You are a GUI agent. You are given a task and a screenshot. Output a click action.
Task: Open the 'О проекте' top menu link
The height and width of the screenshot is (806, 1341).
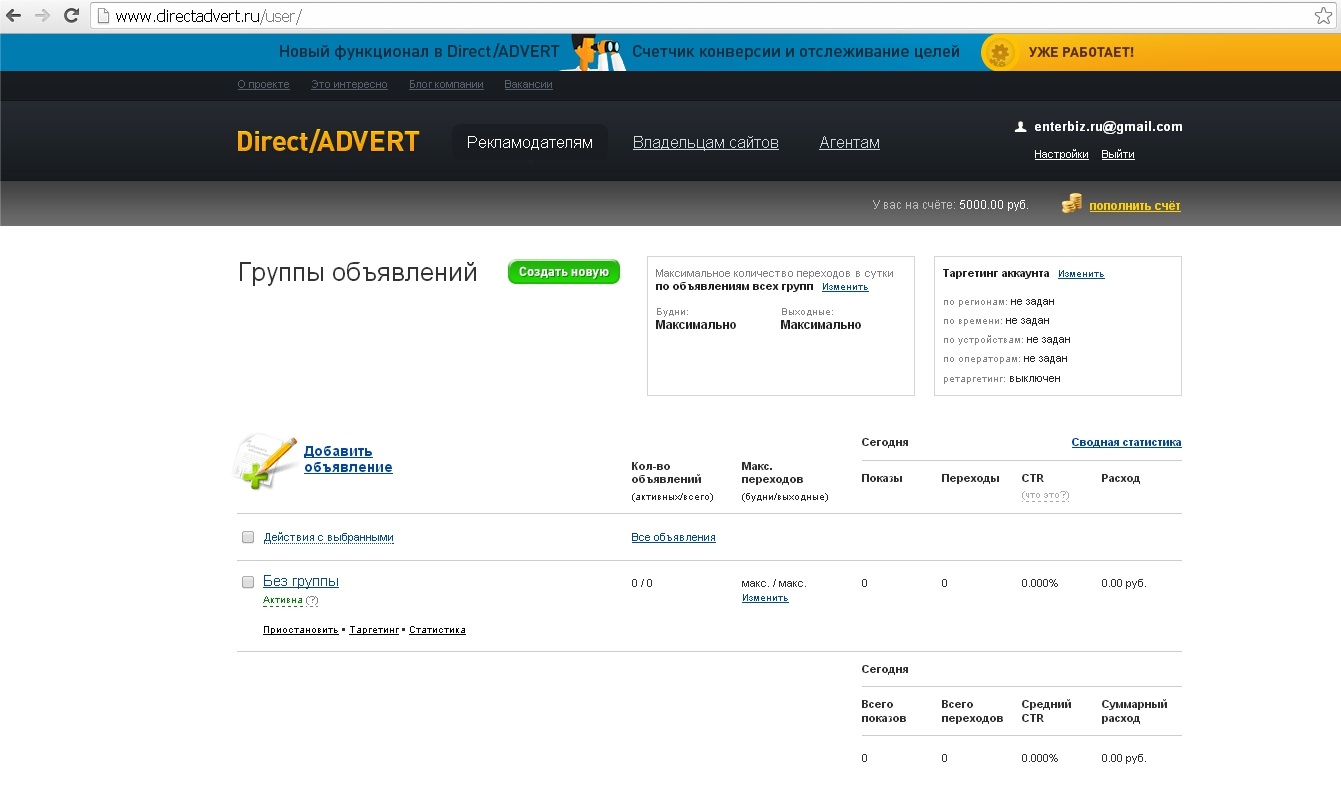[263, 85]
